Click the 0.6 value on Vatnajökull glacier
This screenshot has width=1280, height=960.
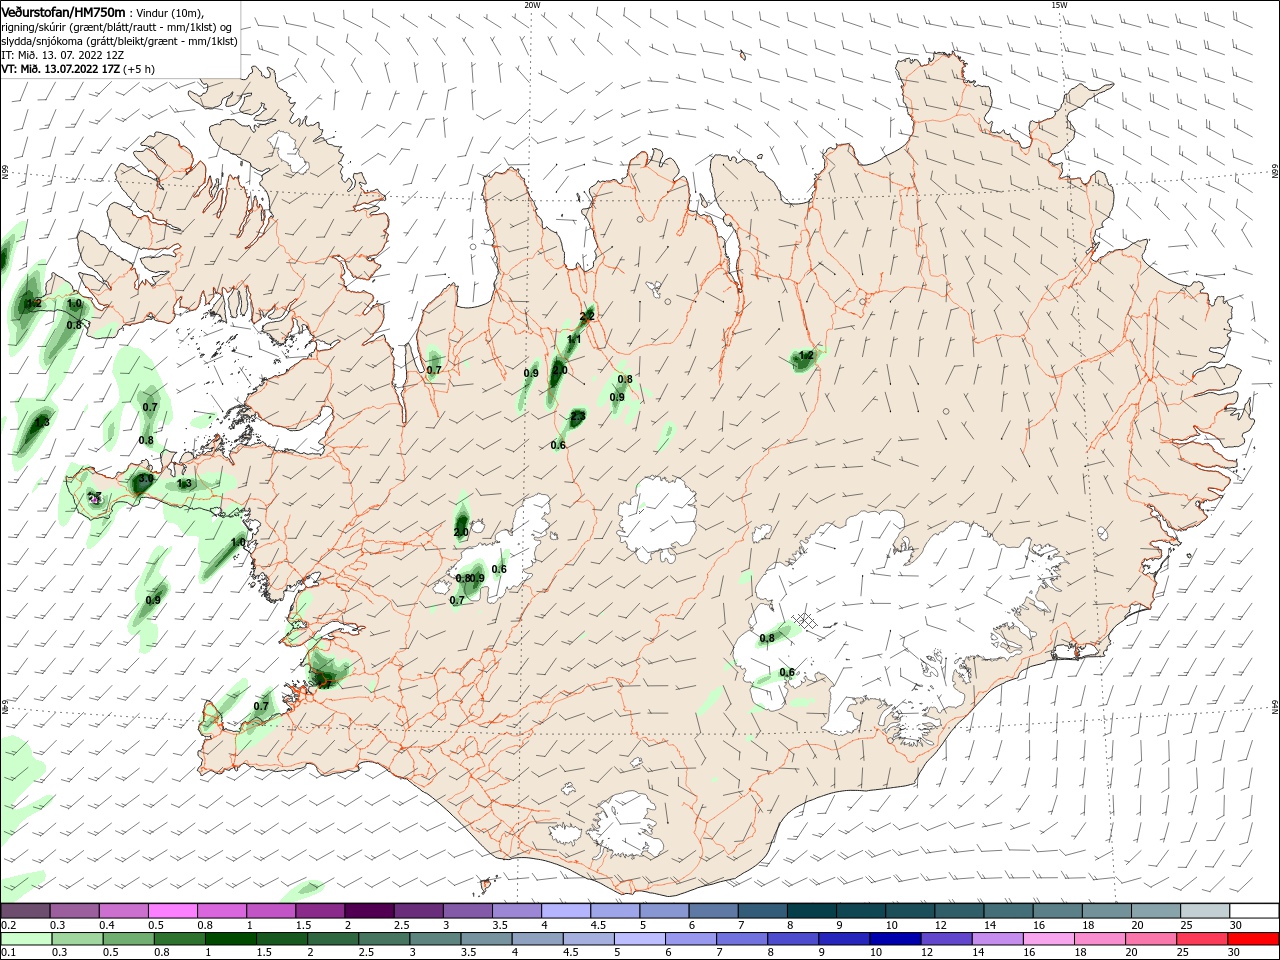point(787,673)
